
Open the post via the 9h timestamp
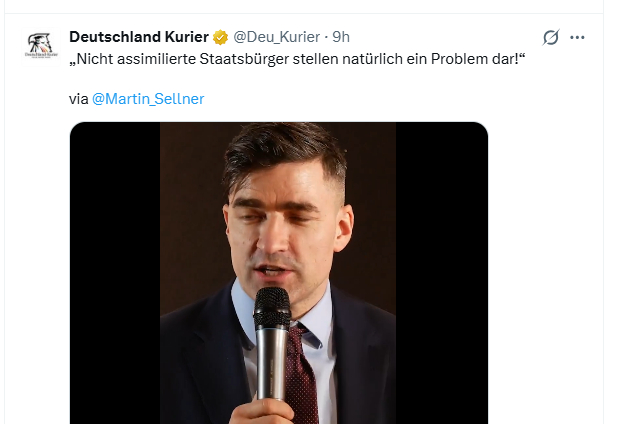[x=341, y=38]
